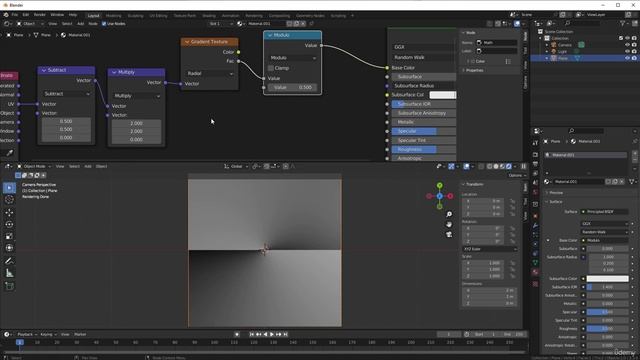The width and height of the screenshot is (640, 360).
Task: Expand the Preview panel in material properties
Action: tap(556, 193)
